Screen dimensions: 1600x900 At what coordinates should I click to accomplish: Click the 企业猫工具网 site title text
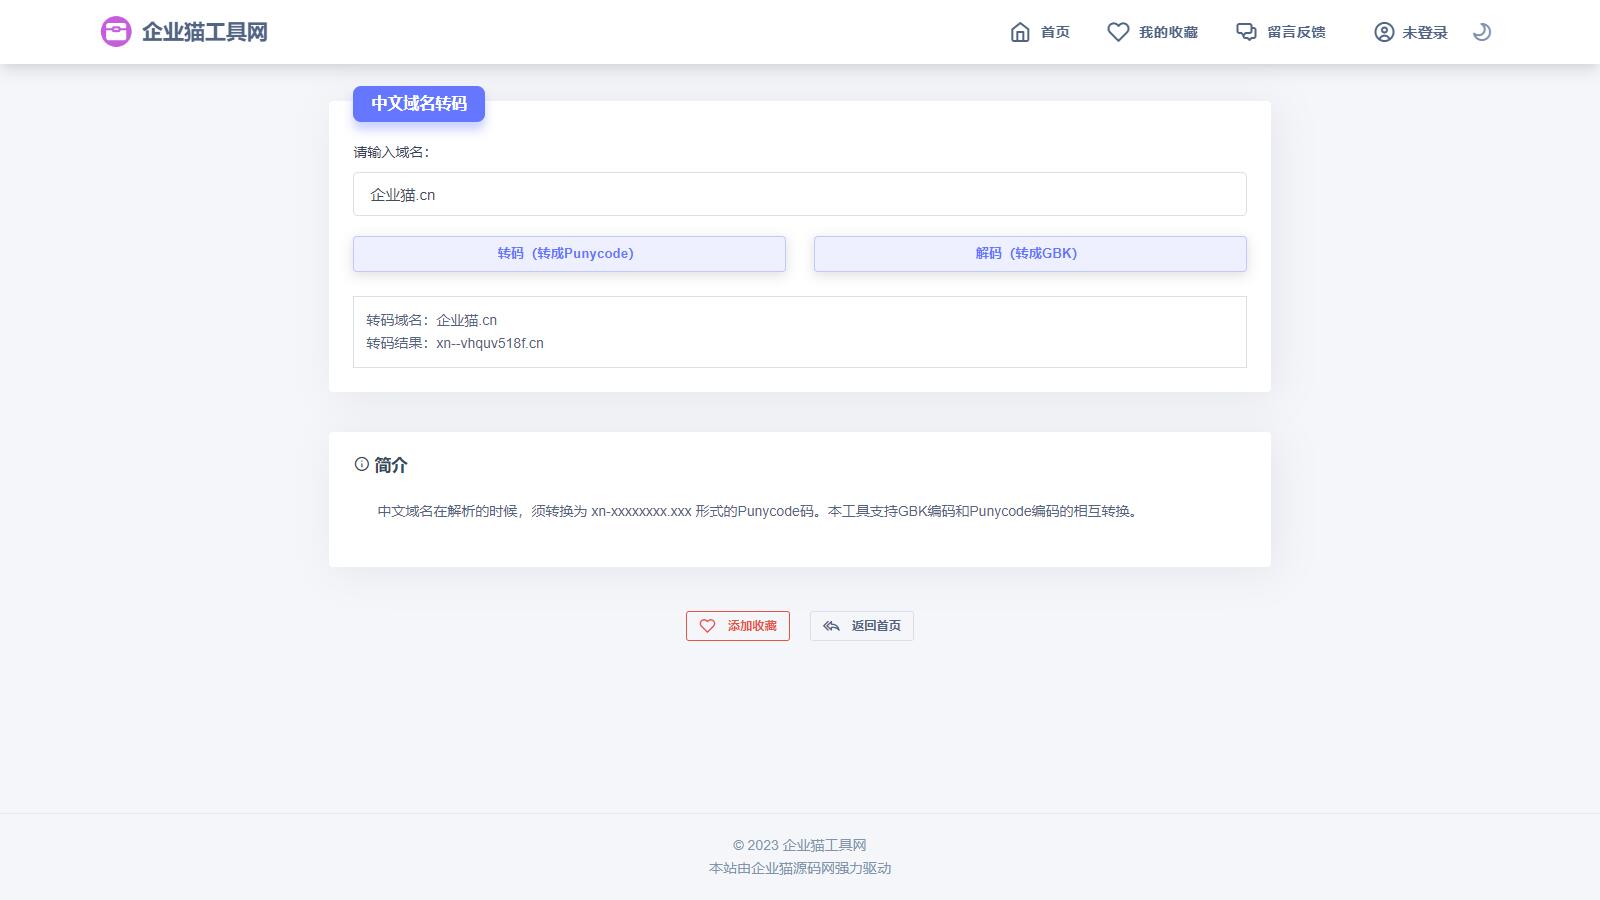pos(205,32)
